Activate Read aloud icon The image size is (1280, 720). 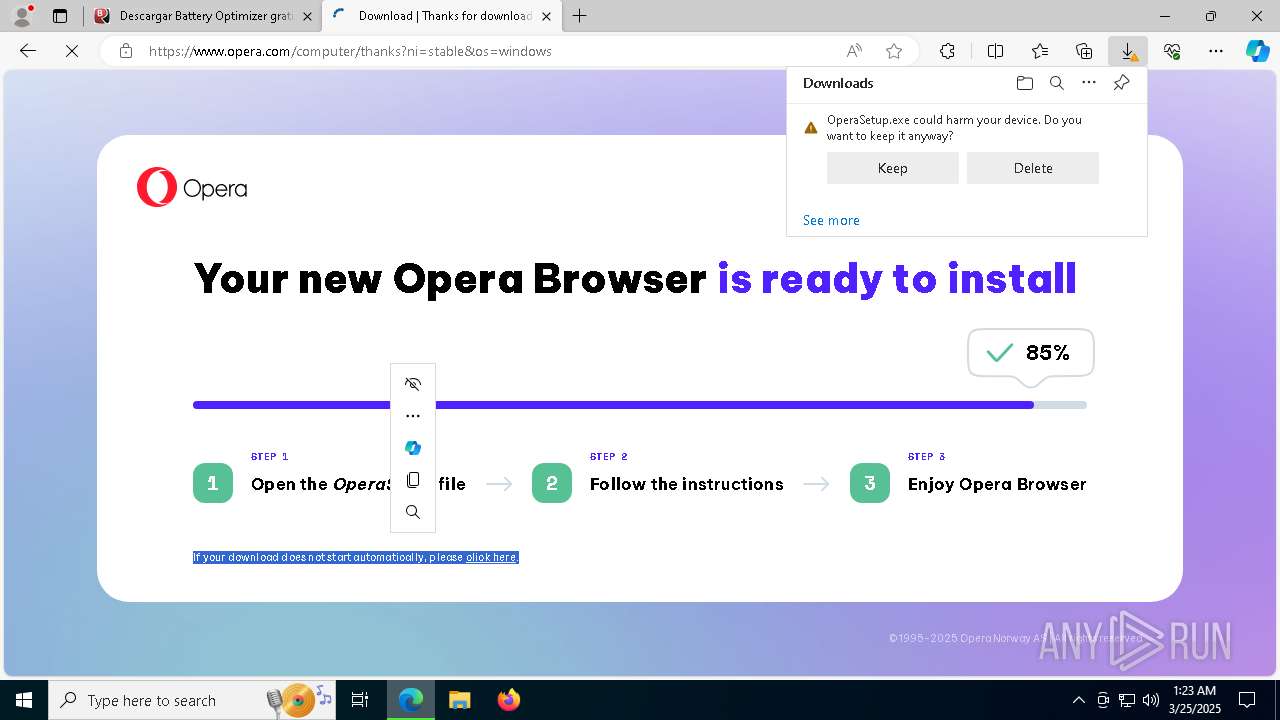point(854,51)
